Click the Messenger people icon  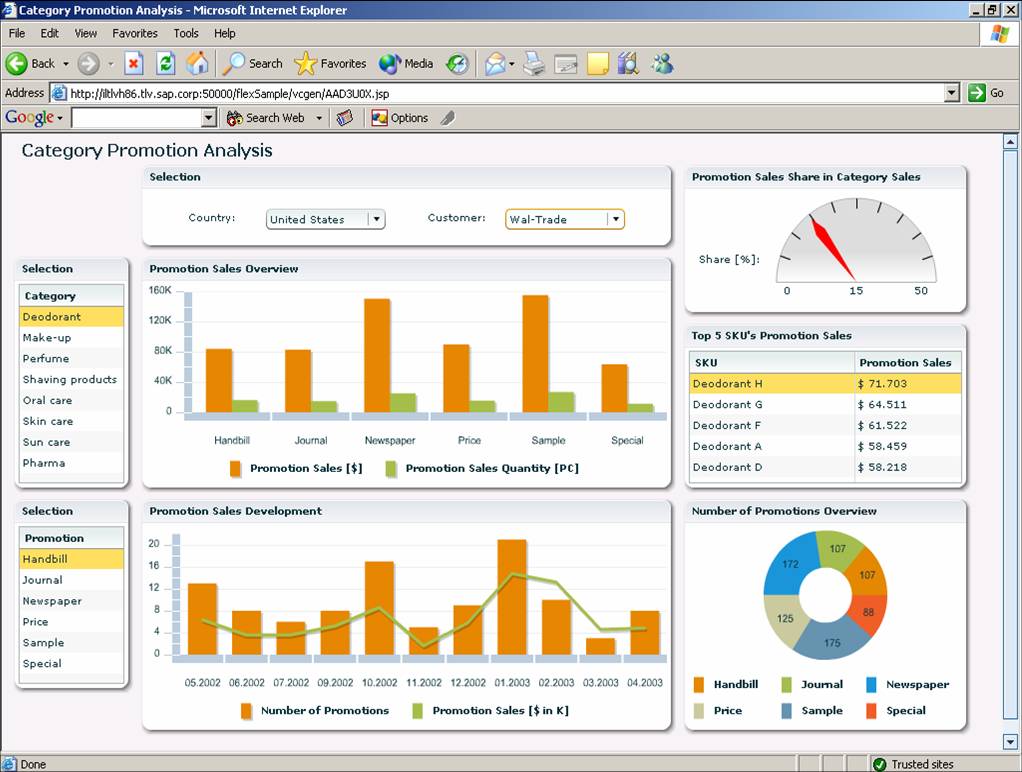(661, 63)
